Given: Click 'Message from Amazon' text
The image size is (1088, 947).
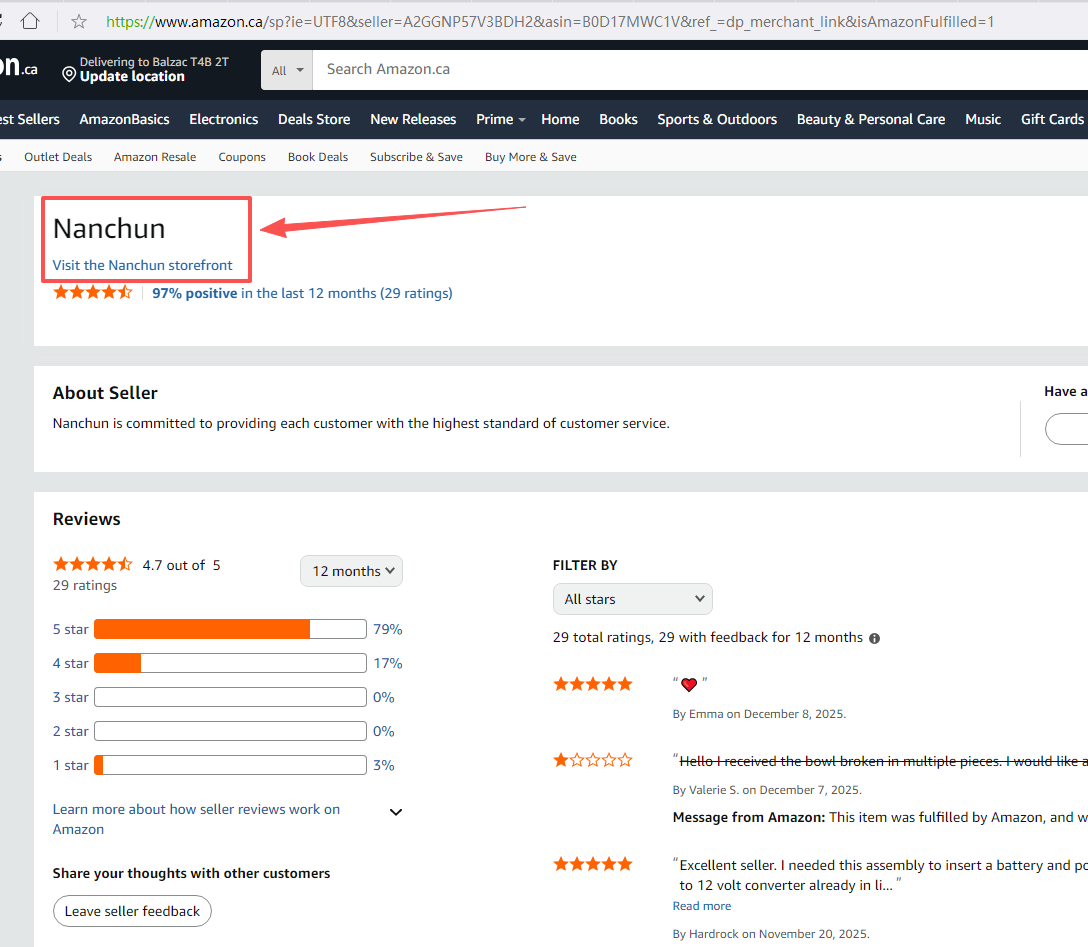Looking at the screenshot, I should click(x=749, y=817).
